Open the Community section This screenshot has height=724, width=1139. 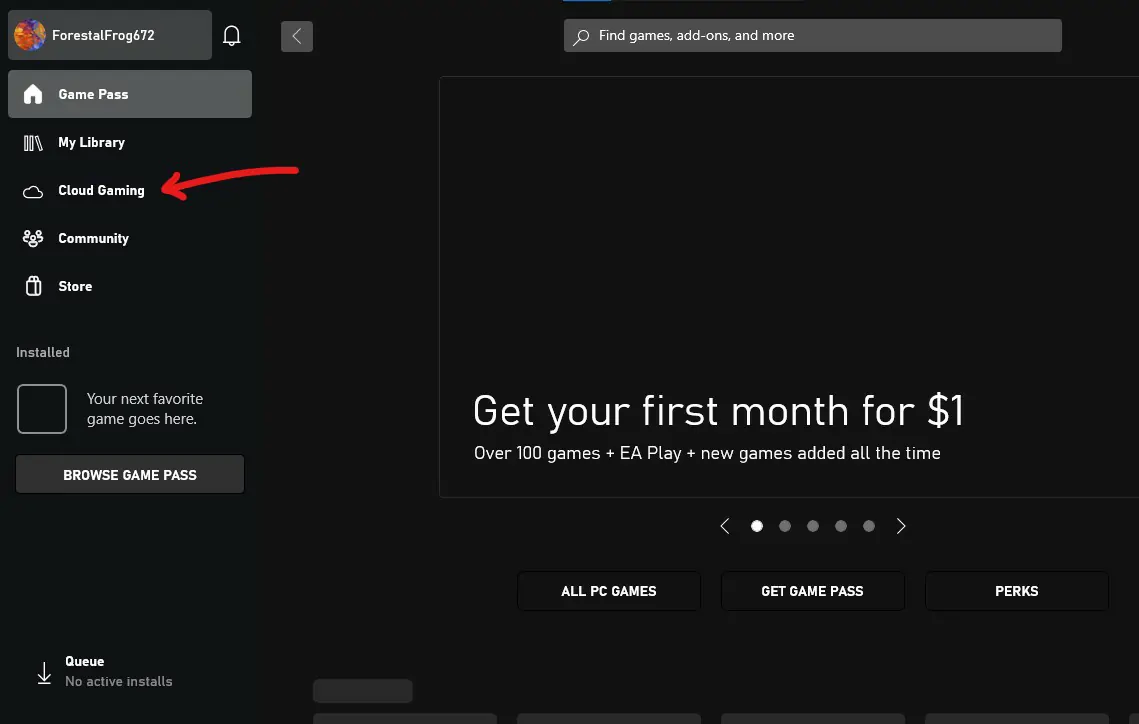[x=130, y=238]
